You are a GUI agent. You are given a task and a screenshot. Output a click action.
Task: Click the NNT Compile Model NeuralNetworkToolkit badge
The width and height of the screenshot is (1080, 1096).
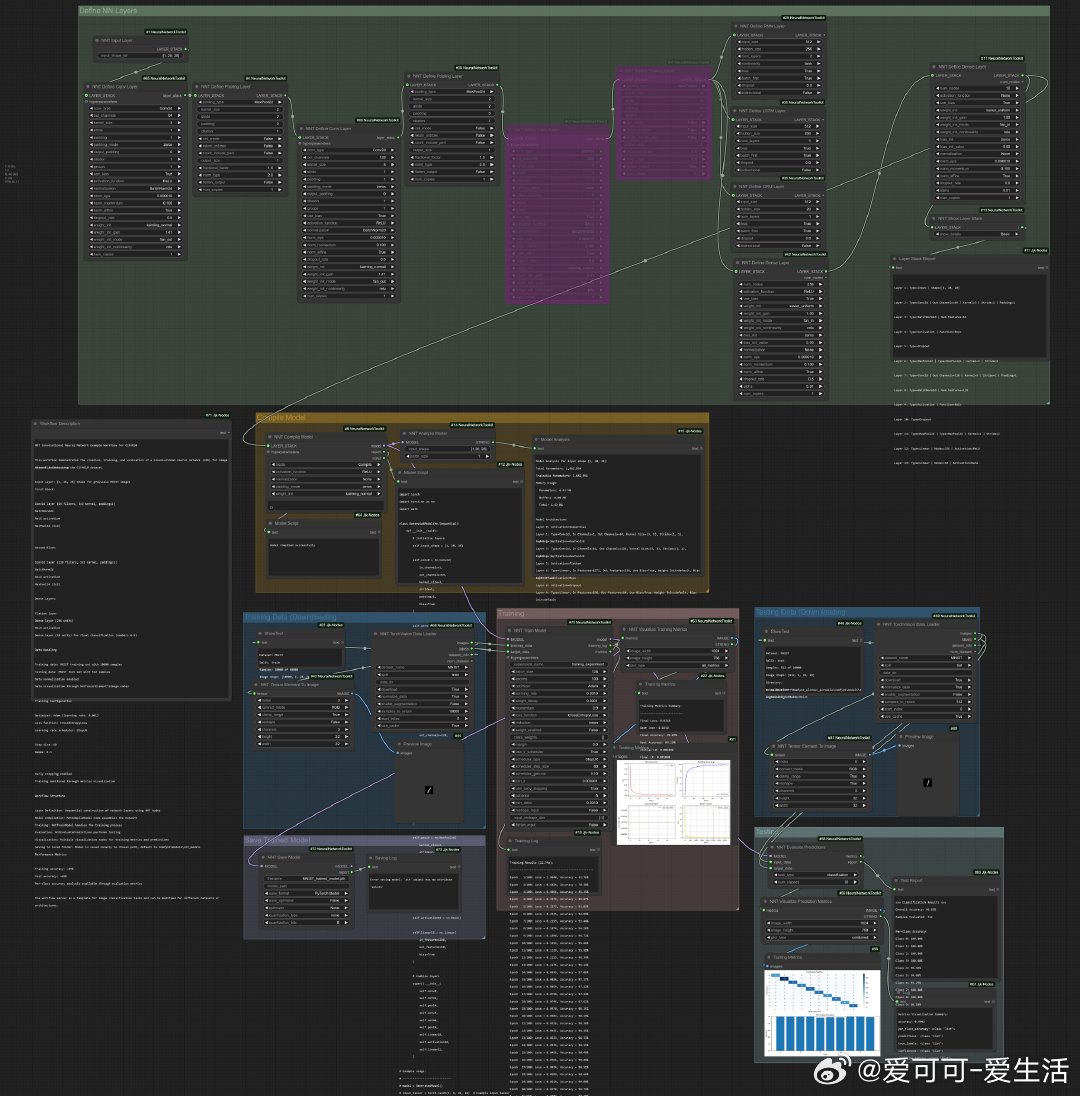click(x=363, y=428)
